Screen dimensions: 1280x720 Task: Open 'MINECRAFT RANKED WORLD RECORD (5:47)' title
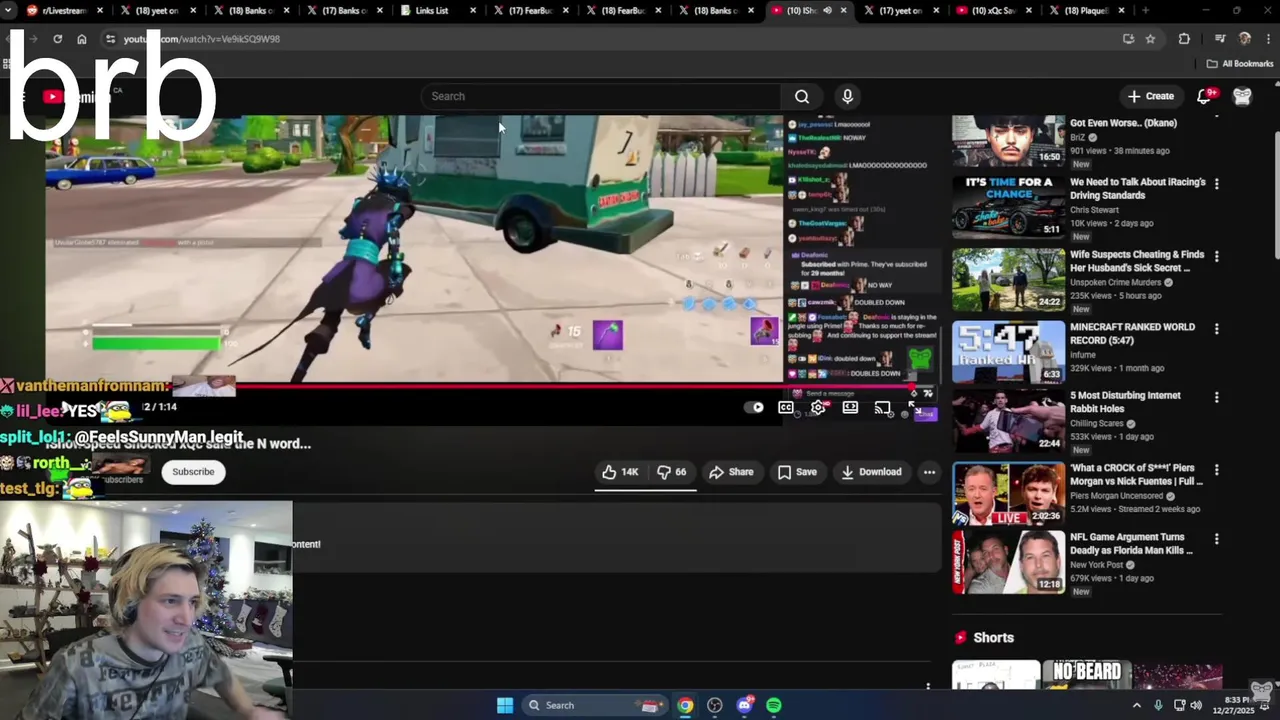[1132, 333]
